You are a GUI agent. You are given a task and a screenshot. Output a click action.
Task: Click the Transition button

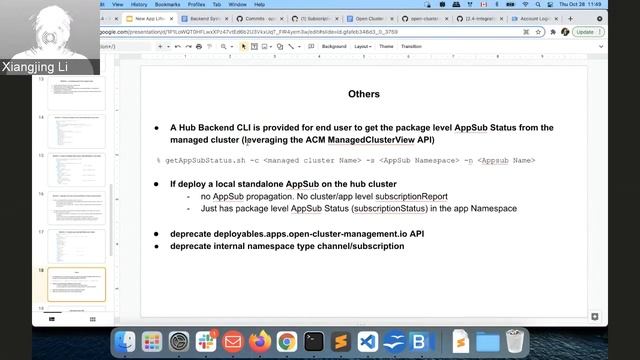tap(411, 47)
